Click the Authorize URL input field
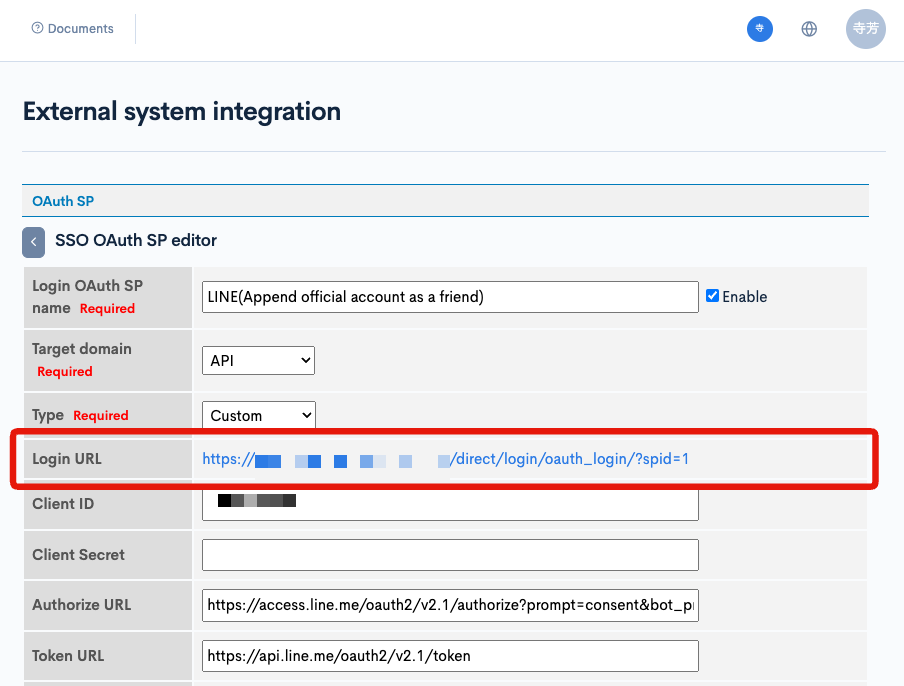The width and height of the screenshot is (904, 686). [x=450, y=605]
